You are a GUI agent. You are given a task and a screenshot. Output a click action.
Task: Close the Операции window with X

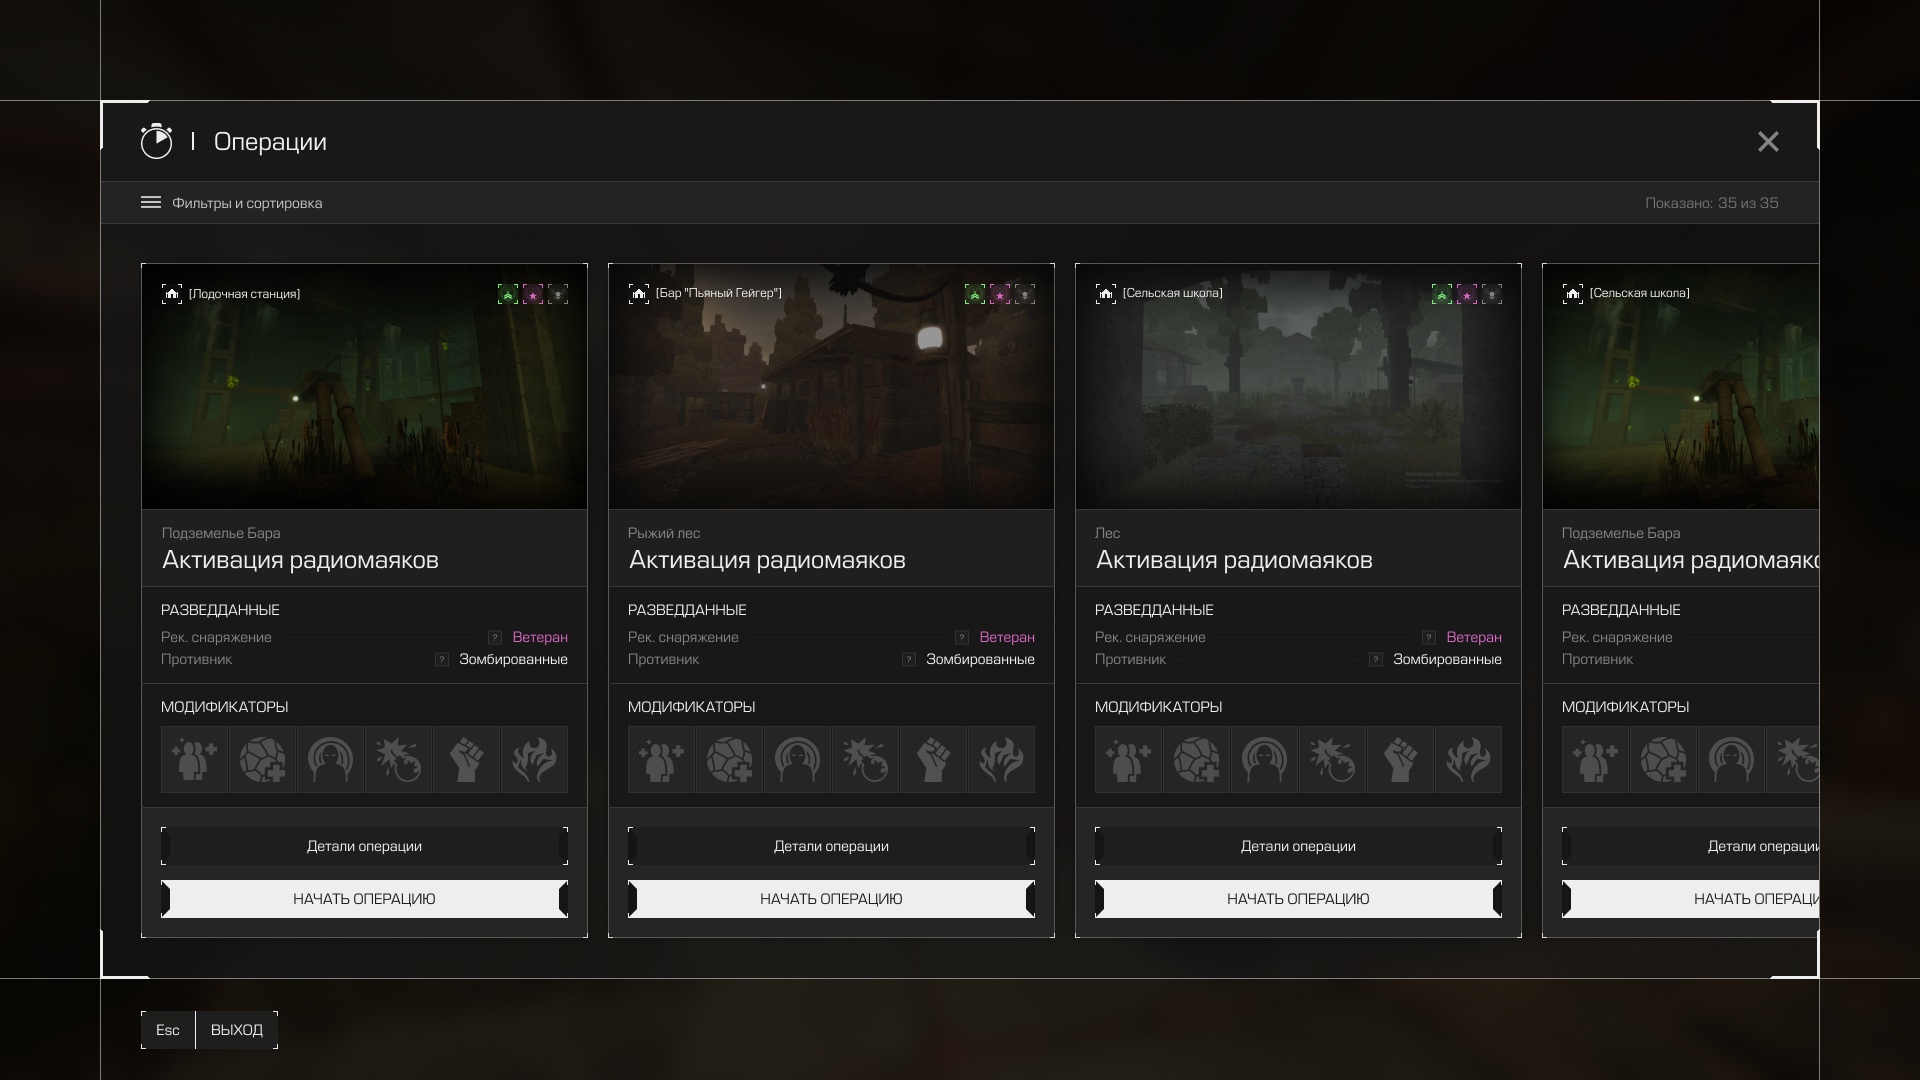tap(1768, 142)
